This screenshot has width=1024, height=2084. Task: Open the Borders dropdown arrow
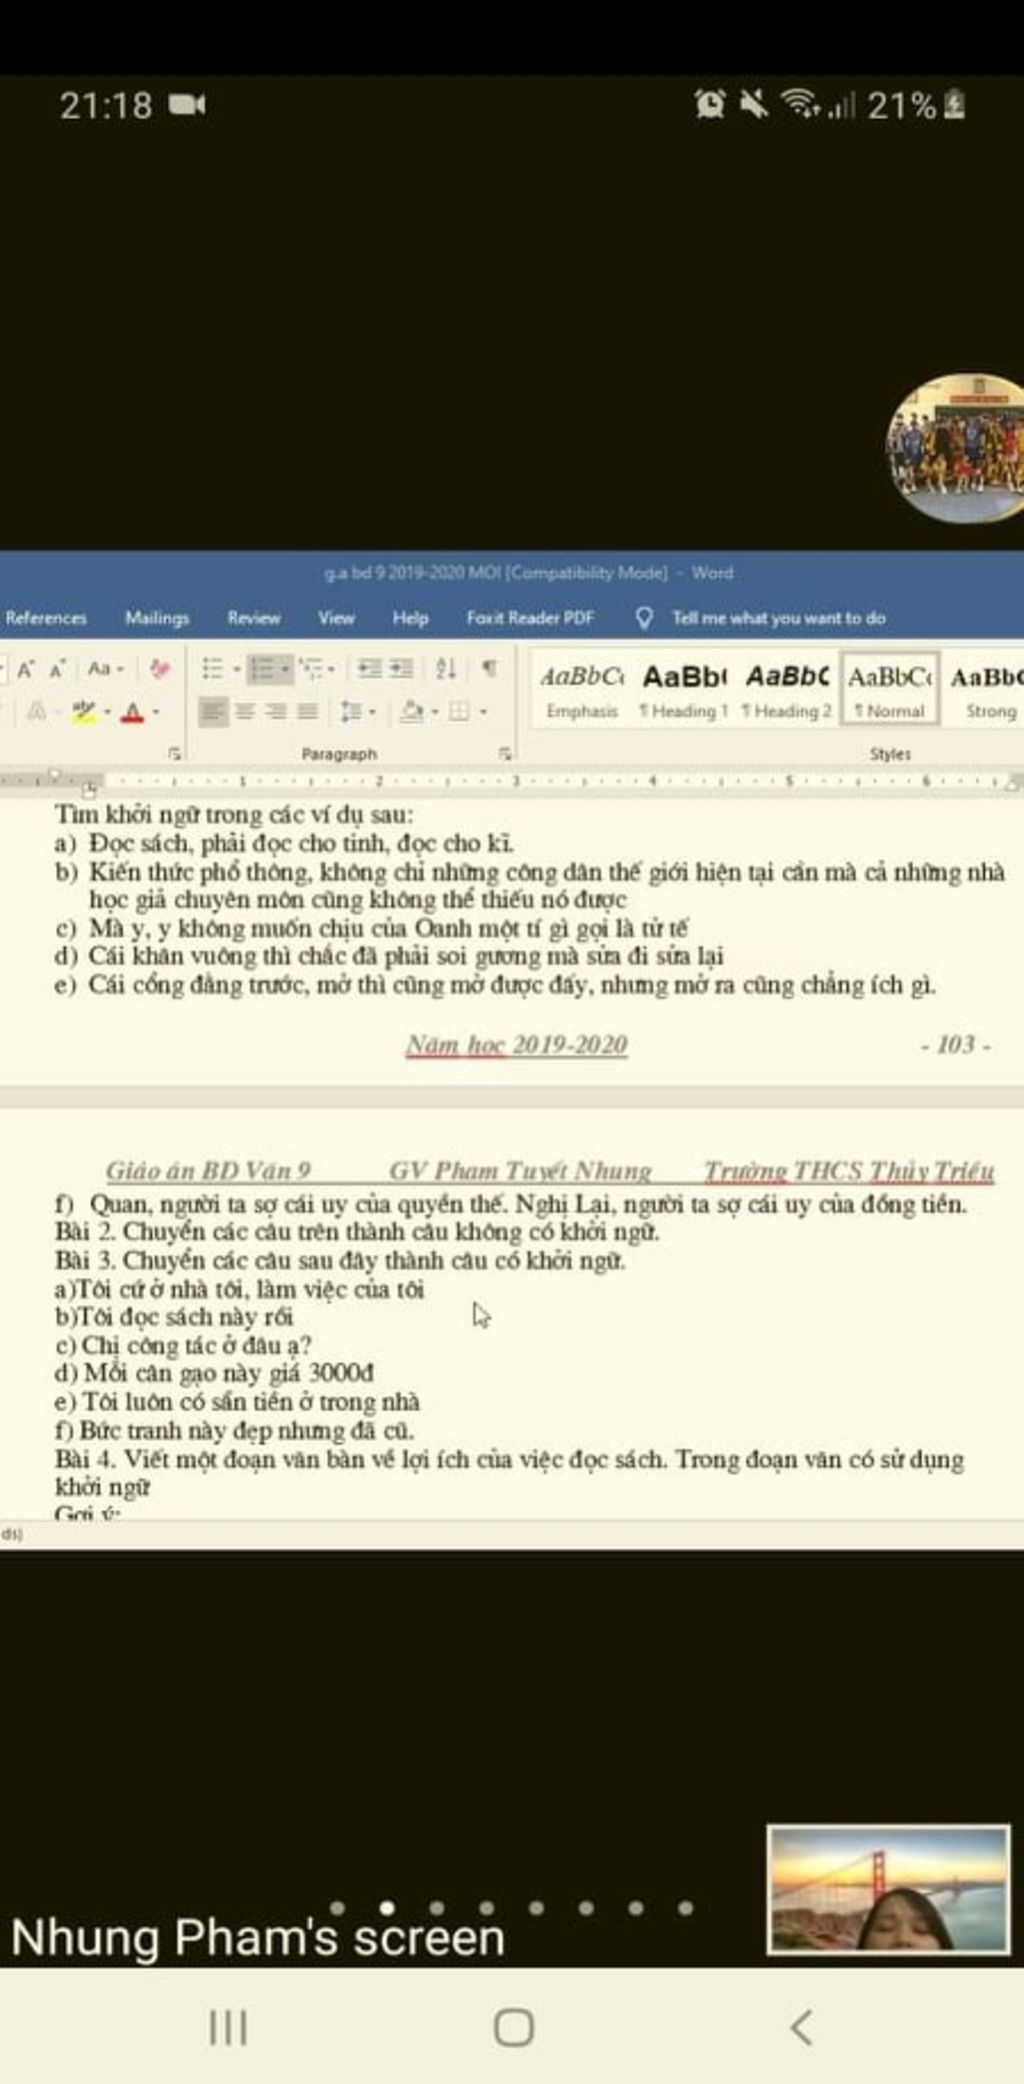(x=483, y=713)
